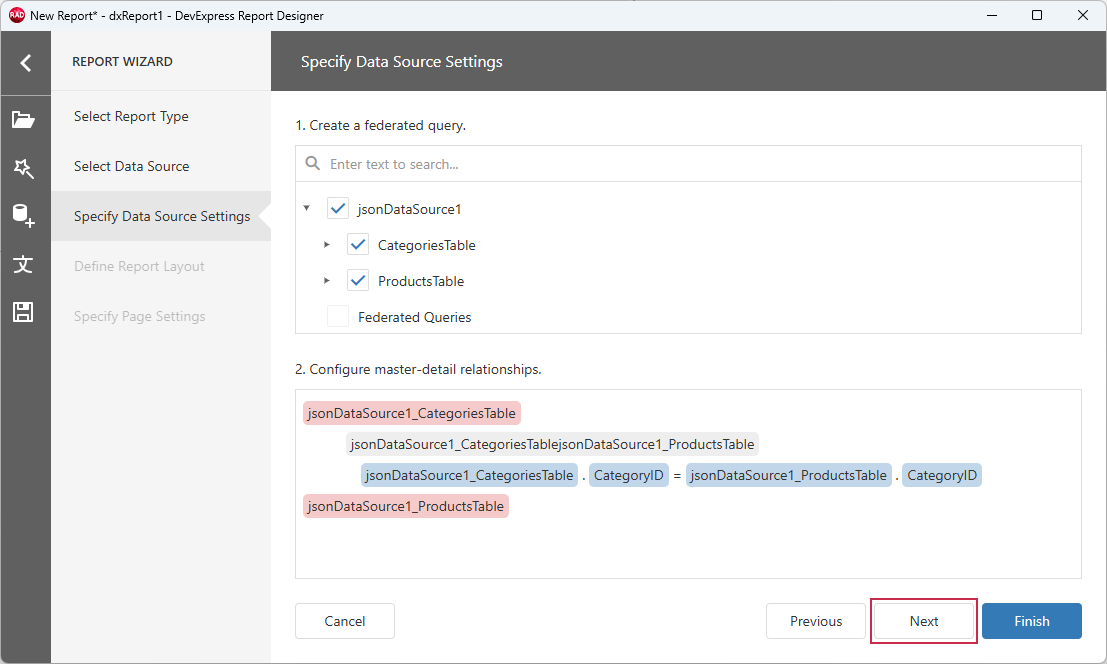Click right CategoryID field after ProductsTable
Image resolution: width=1107 pixels, height=664 pixels.
(x=942, y=475)
